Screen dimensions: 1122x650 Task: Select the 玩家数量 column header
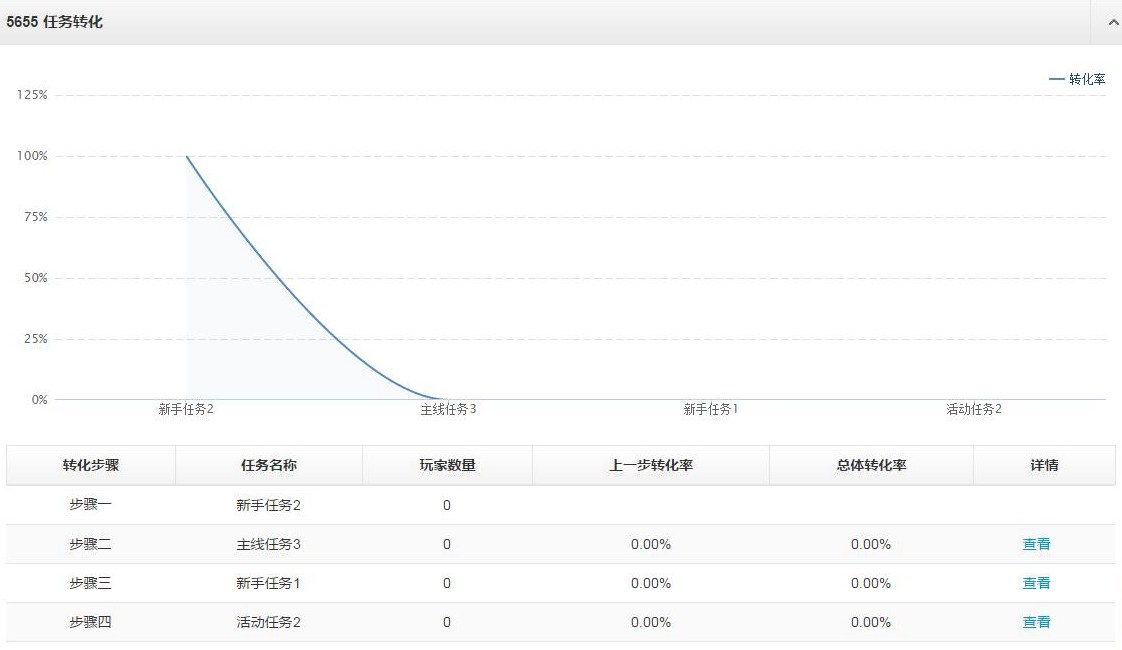446,464
